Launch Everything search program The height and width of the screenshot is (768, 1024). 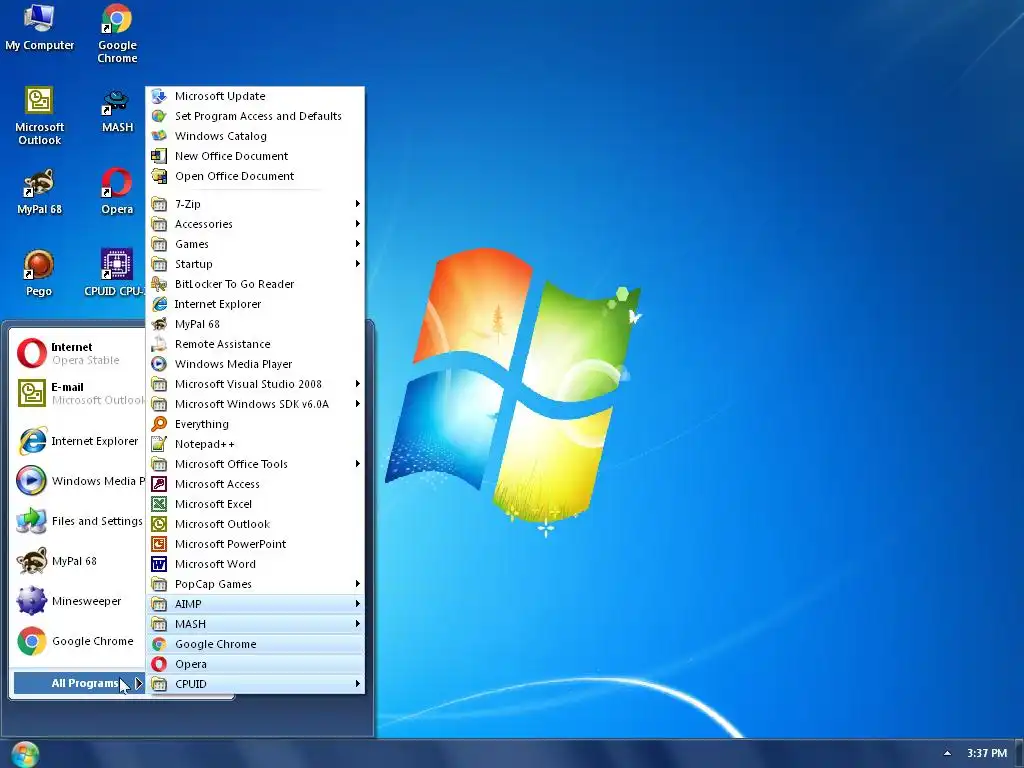tap(255, 424)
